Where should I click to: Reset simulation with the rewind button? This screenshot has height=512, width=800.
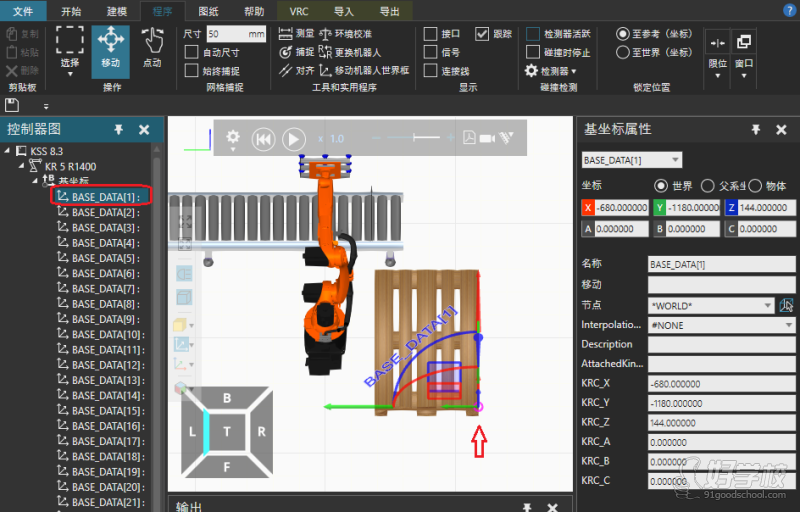(x=263, y=139)
